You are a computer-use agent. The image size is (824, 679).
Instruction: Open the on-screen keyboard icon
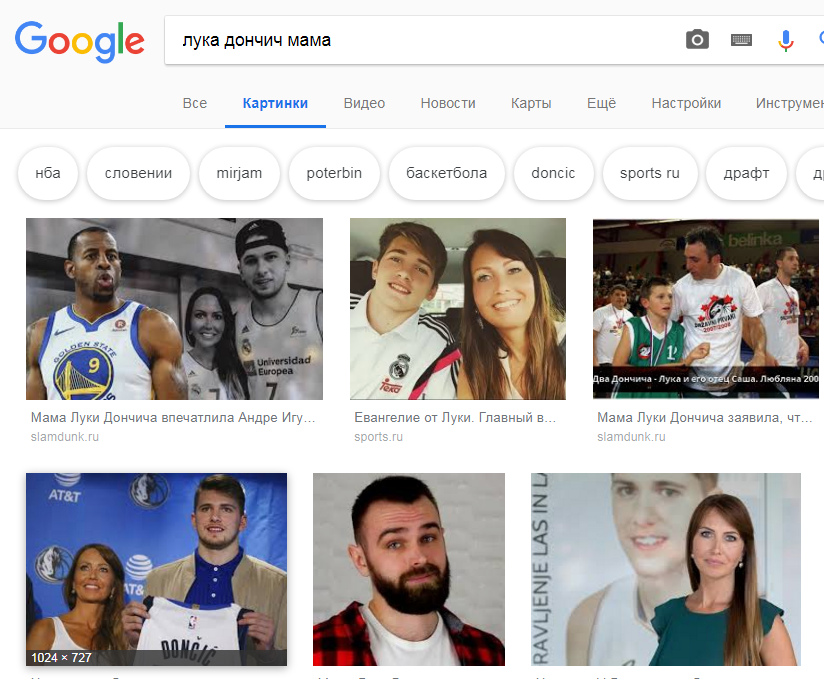coord(741,40)
